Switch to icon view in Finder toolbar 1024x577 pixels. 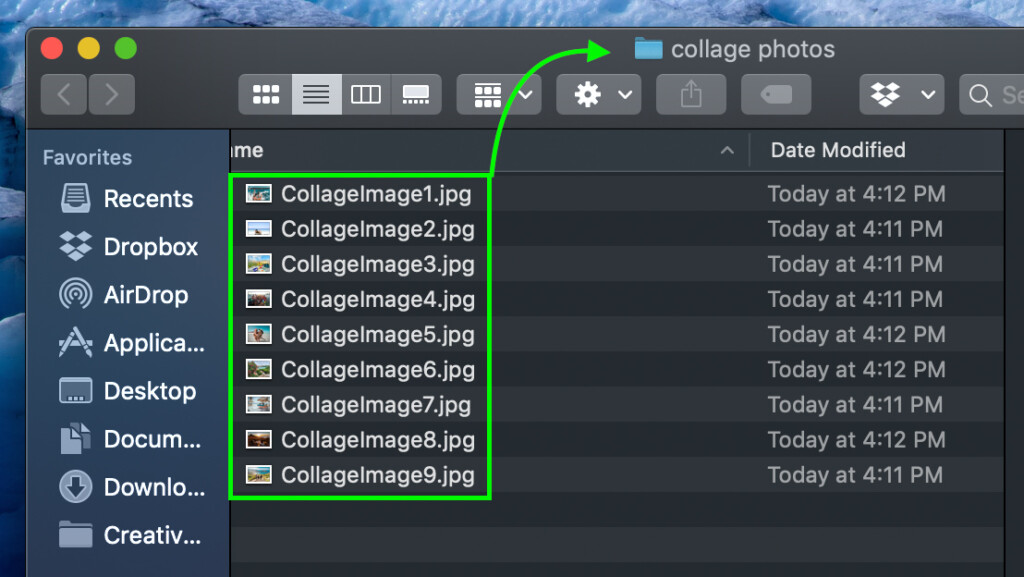pyautogui.click(x=265, y=95)
